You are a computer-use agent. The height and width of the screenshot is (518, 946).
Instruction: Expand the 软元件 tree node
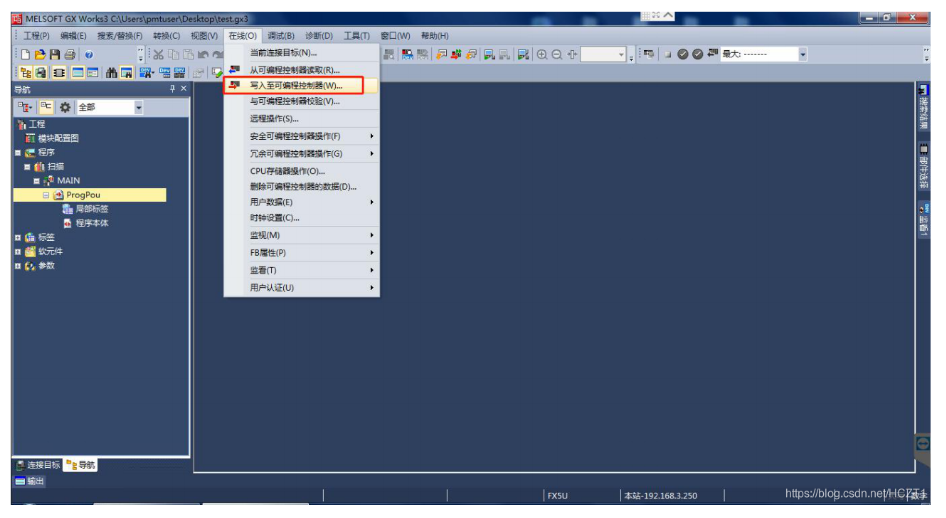[17, 252]
